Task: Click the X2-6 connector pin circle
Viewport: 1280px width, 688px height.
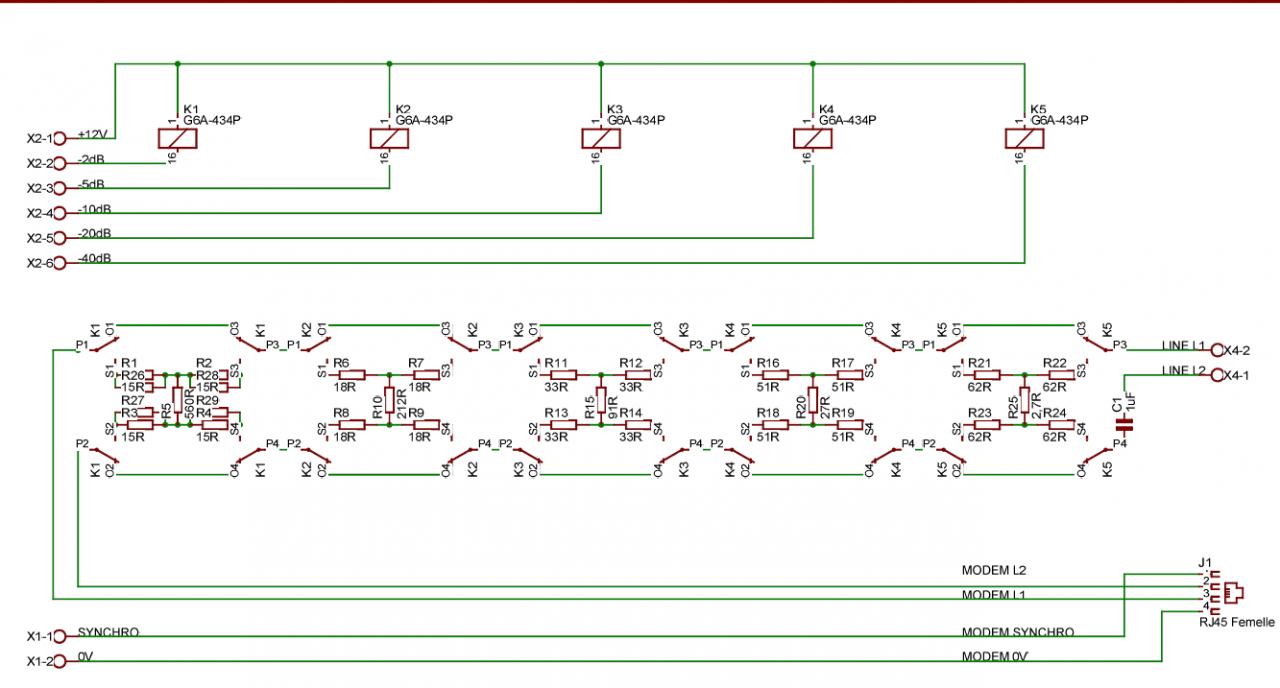Action: [x=59, y=263]
